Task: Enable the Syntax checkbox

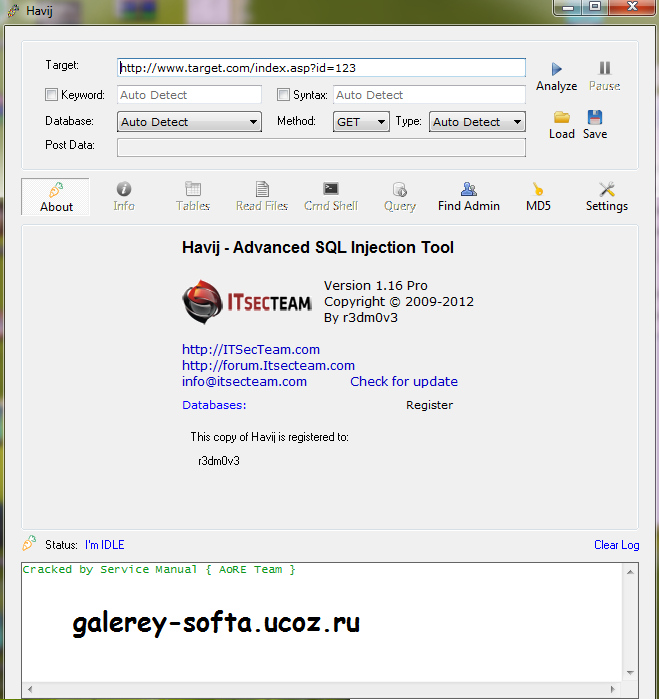Action: [283, 95]
